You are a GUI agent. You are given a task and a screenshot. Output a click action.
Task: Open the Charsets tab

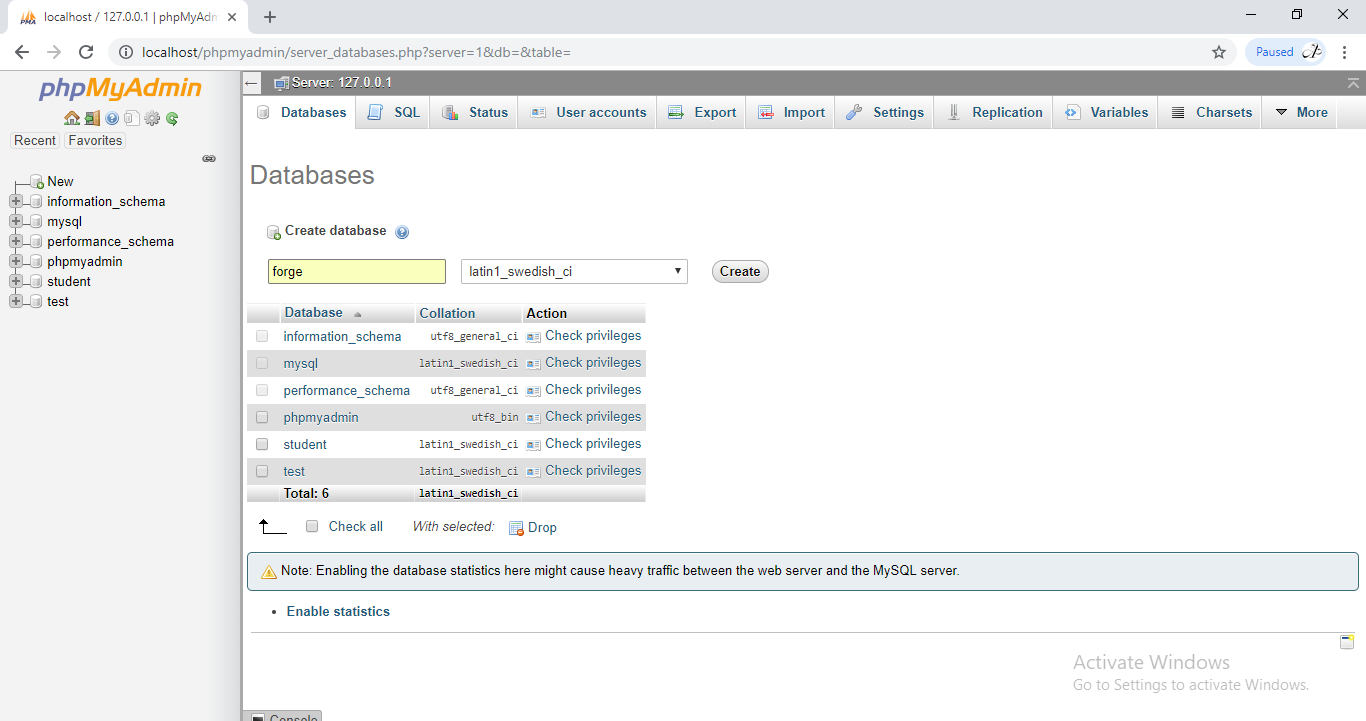pos(1211,113)
